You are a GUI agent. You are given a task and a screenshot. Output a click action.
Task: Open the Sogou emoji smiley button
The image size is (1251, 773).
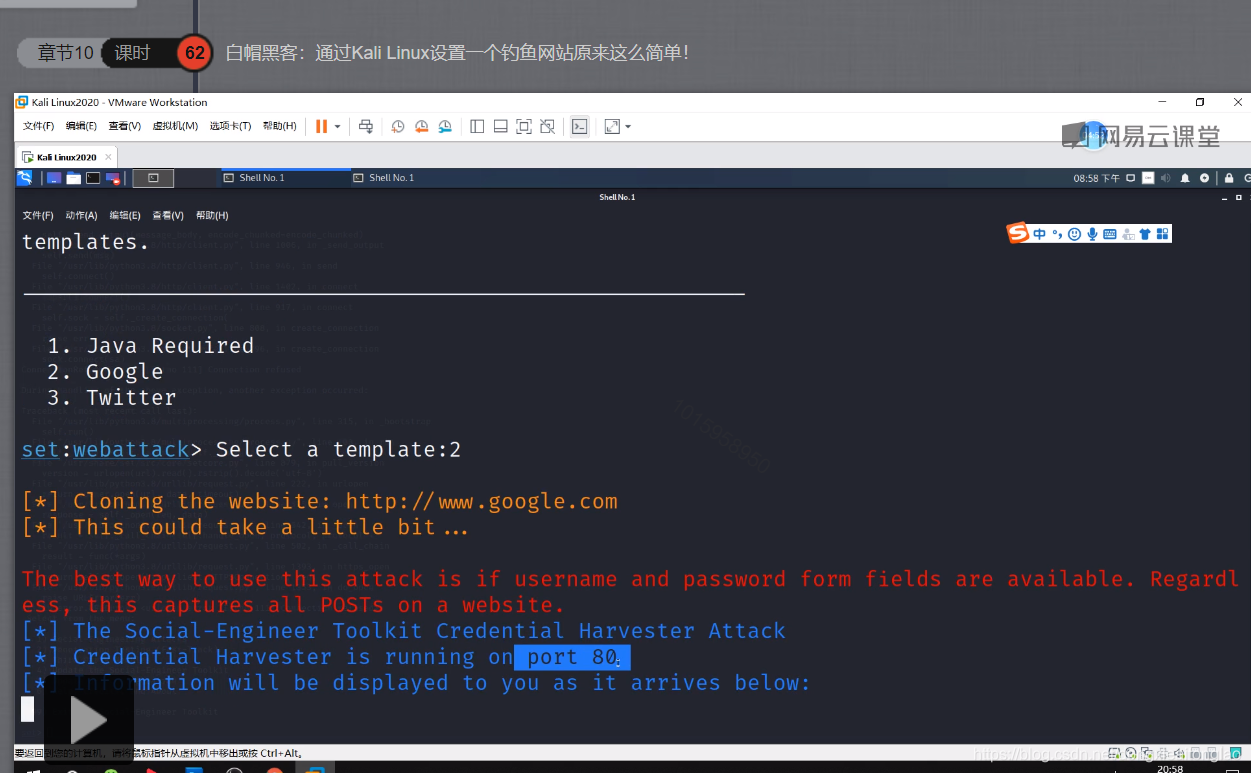tap(1075, 234)
